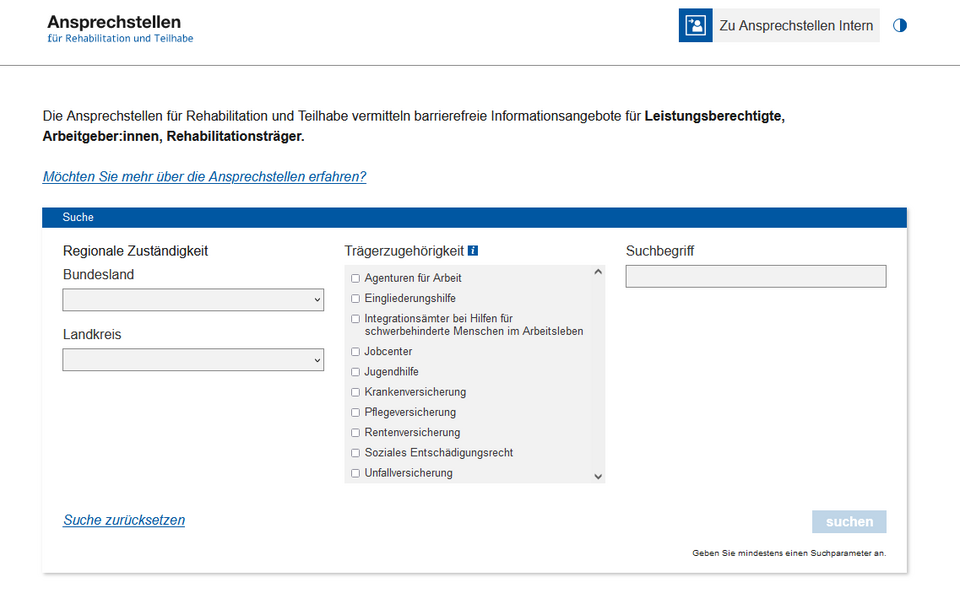This screenshot has height=604, width=960.
Task: Click the Suche panel header
Action: tap(474, 217)
